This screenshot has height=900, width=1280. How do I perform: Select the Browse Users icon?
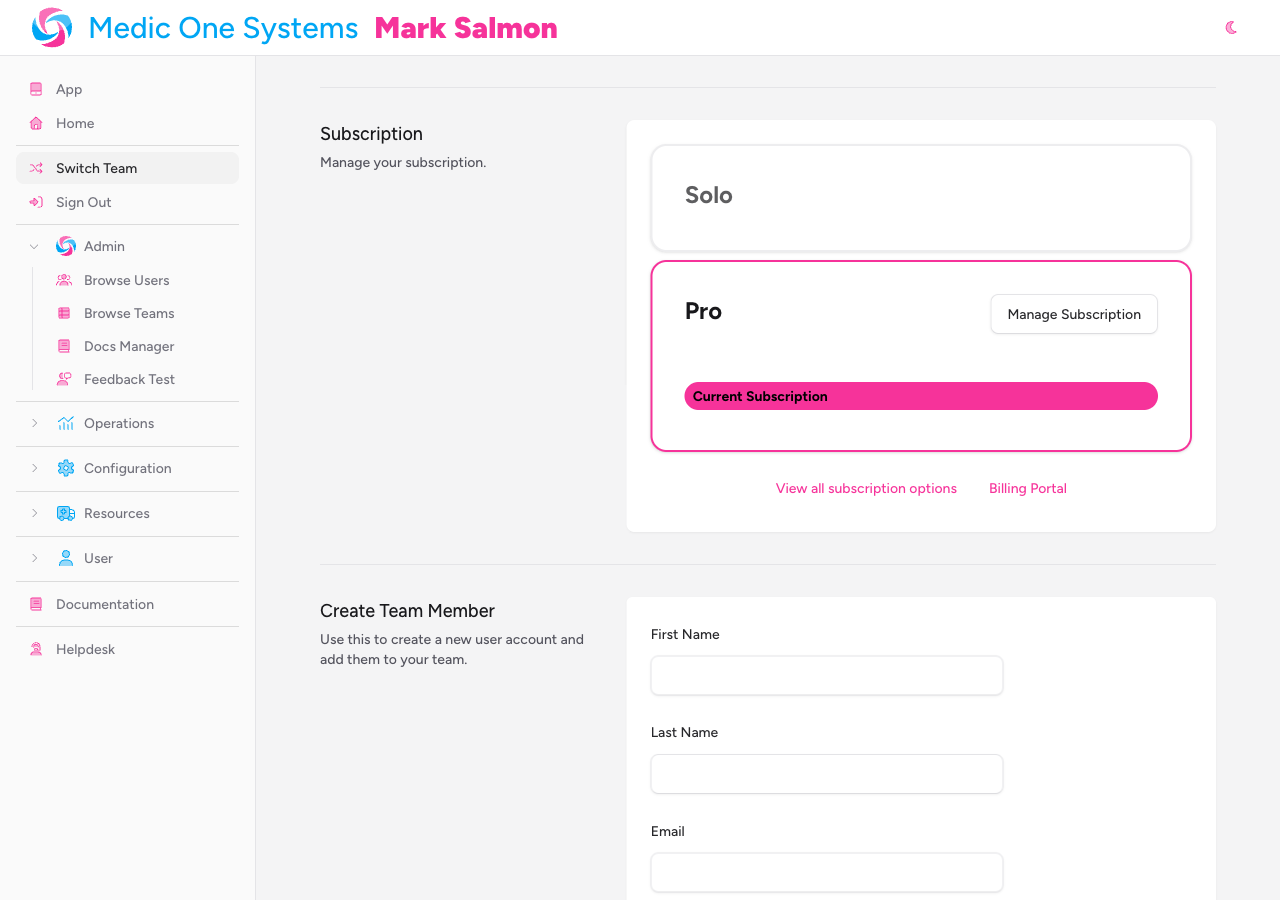(x=63, y=280)
